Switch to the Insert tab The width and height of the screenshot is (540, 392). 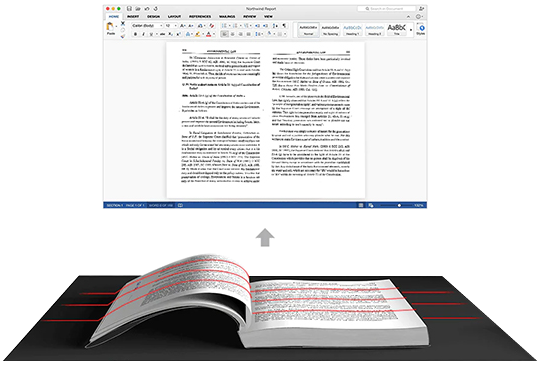click(133, 17)
